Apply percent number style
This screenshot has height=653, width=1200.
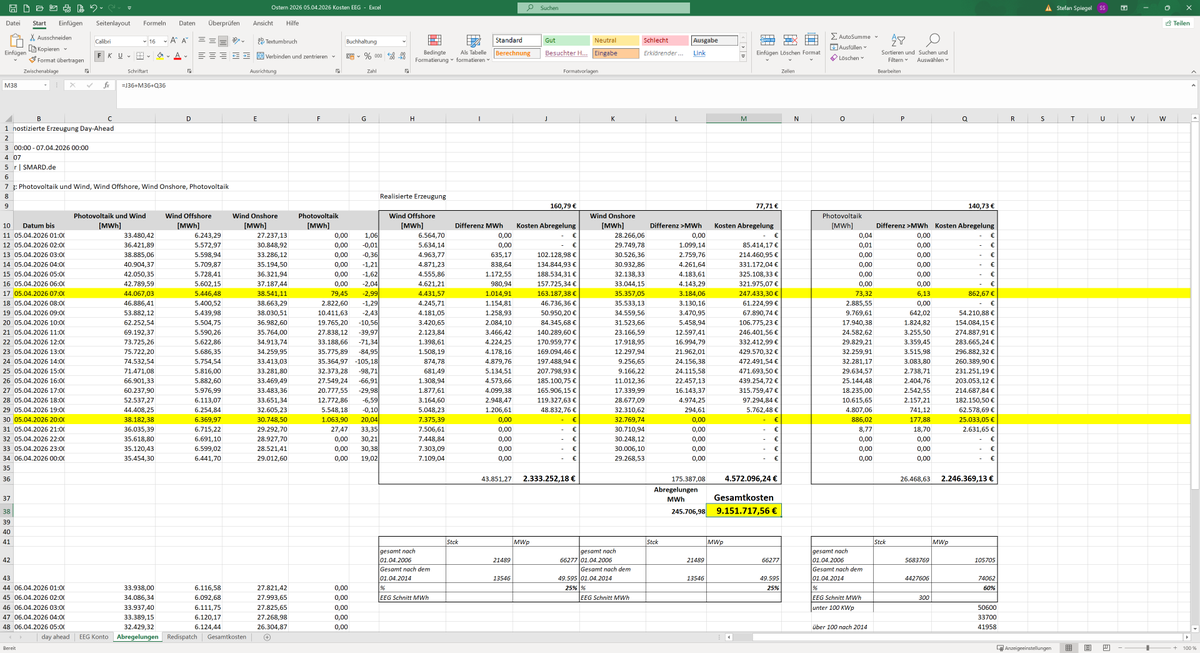click(367, 56)
